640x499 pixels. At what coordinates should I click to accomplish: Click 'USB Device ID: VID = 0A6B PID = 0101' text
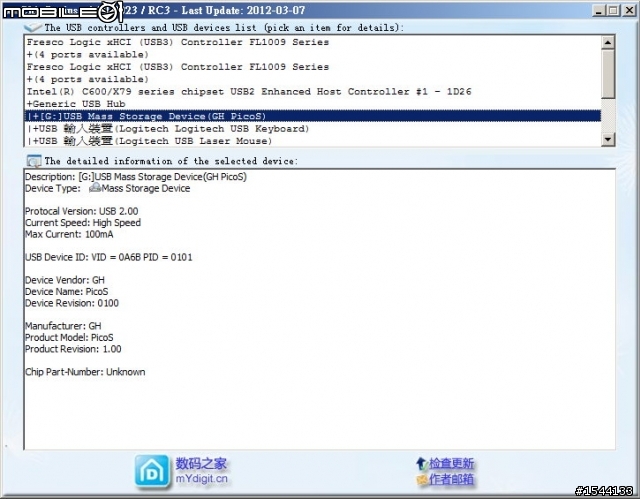pos(109,257)
